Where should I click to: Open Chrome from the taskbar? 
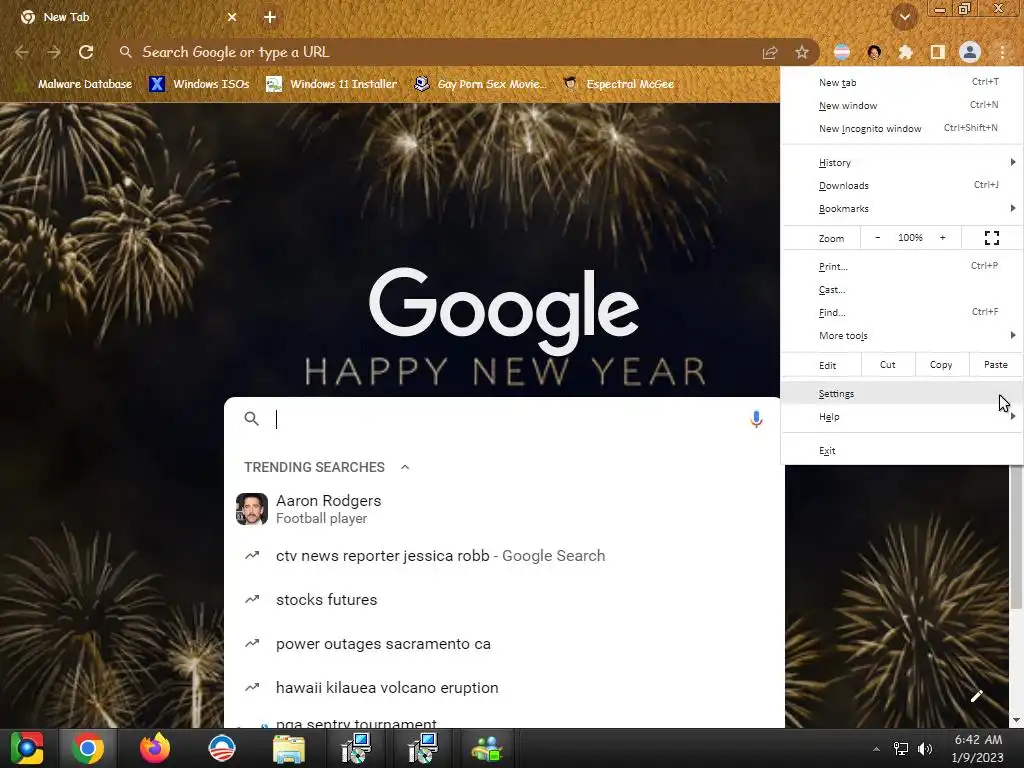[x=88, y=748]
